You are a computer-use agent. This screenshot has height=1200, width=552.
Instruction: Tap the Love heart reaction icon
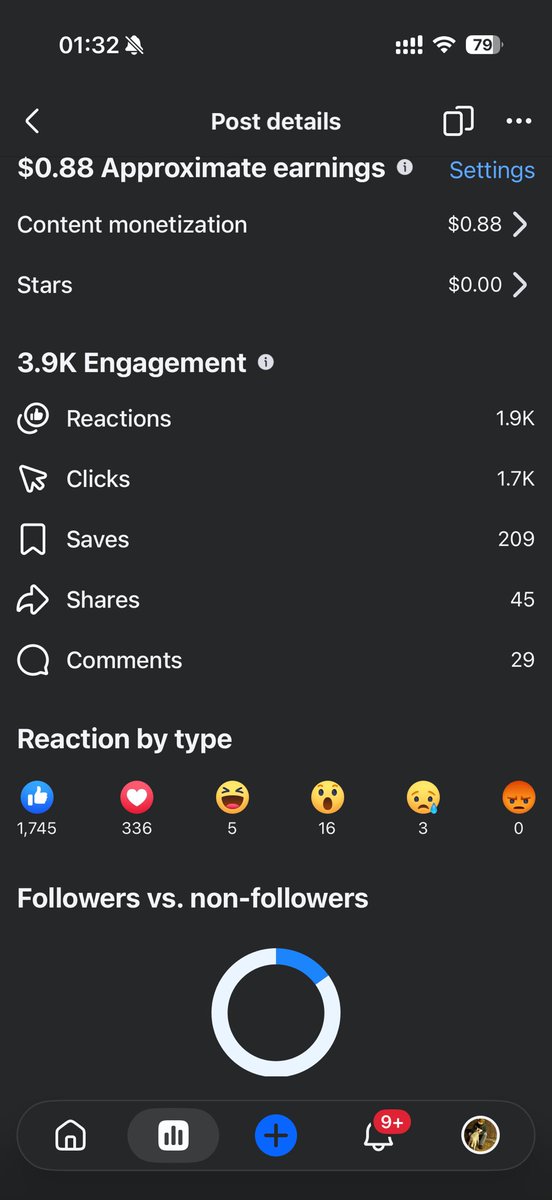pyautogui.click(x=137, y=797)
